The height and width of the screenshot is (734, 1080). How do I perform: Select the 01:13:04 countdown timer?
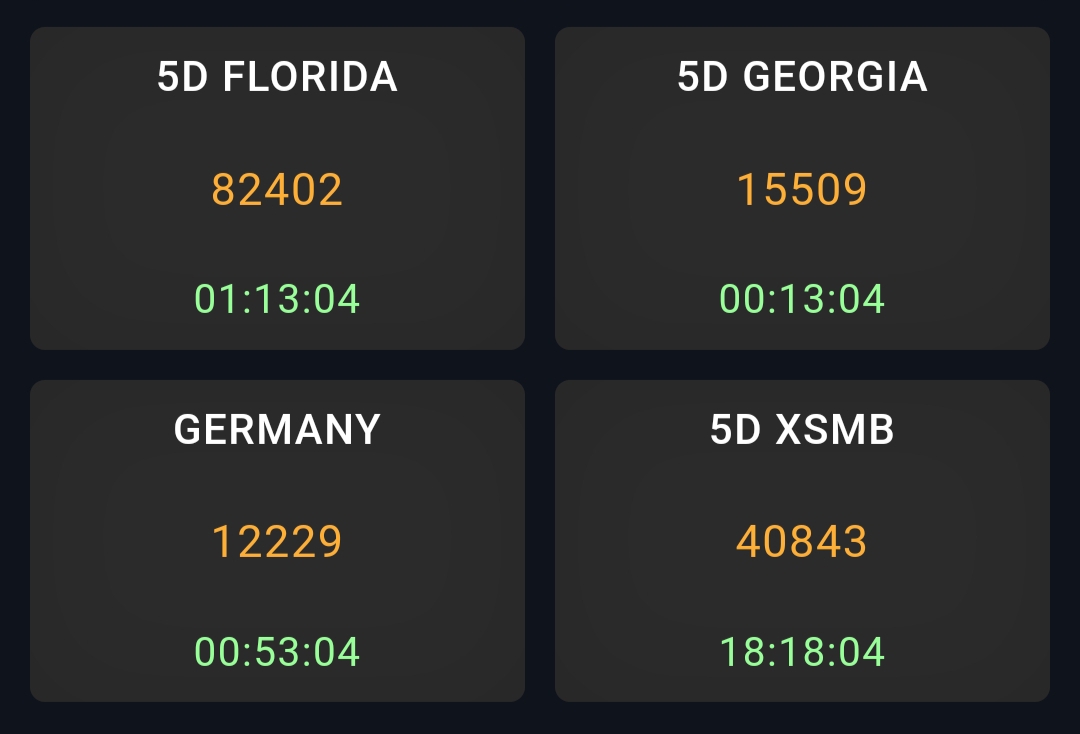277,299
